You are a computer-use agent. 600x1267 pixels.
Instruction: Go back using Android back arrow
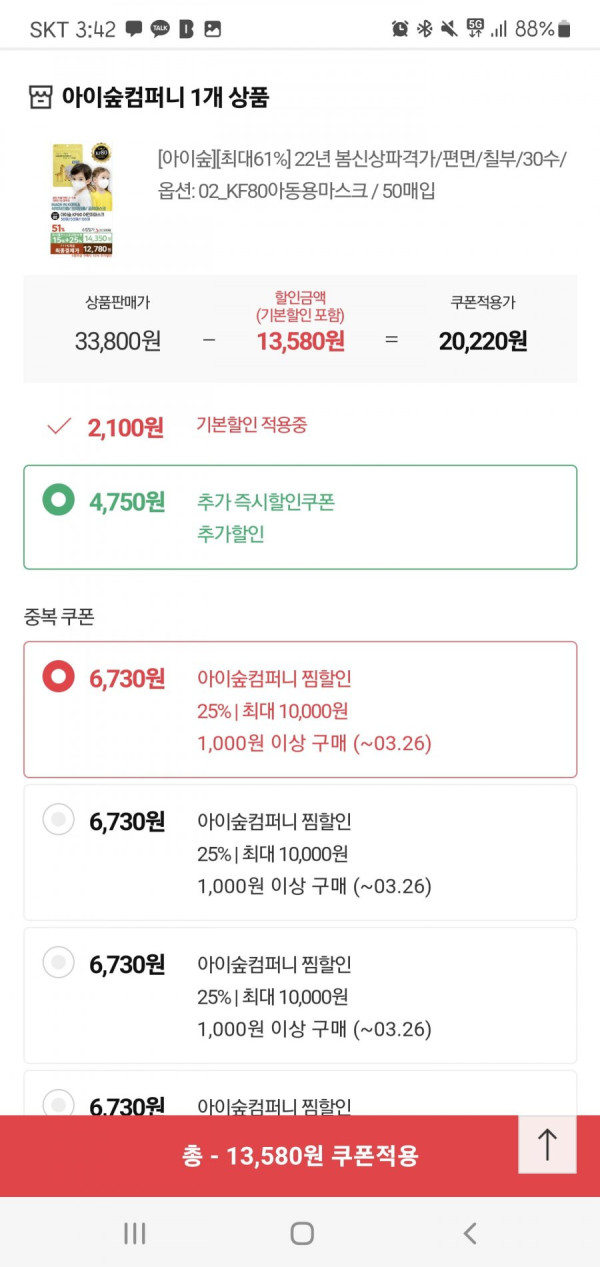click(x=470, y=1233)
